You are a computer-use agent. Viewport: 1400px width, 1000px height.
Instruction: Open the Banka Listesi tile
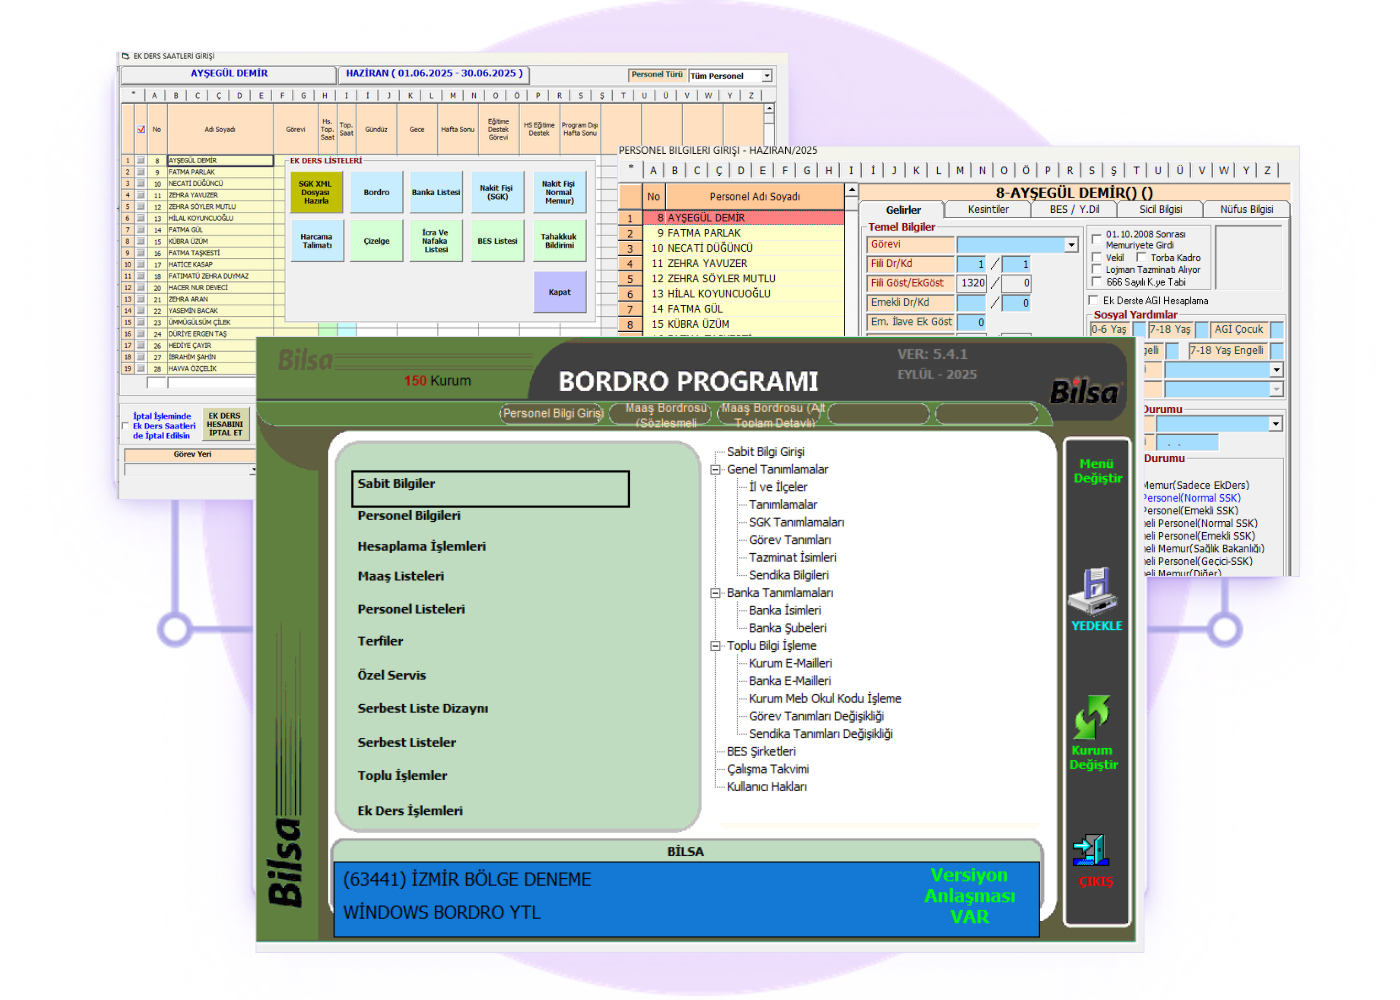point(436,192)
